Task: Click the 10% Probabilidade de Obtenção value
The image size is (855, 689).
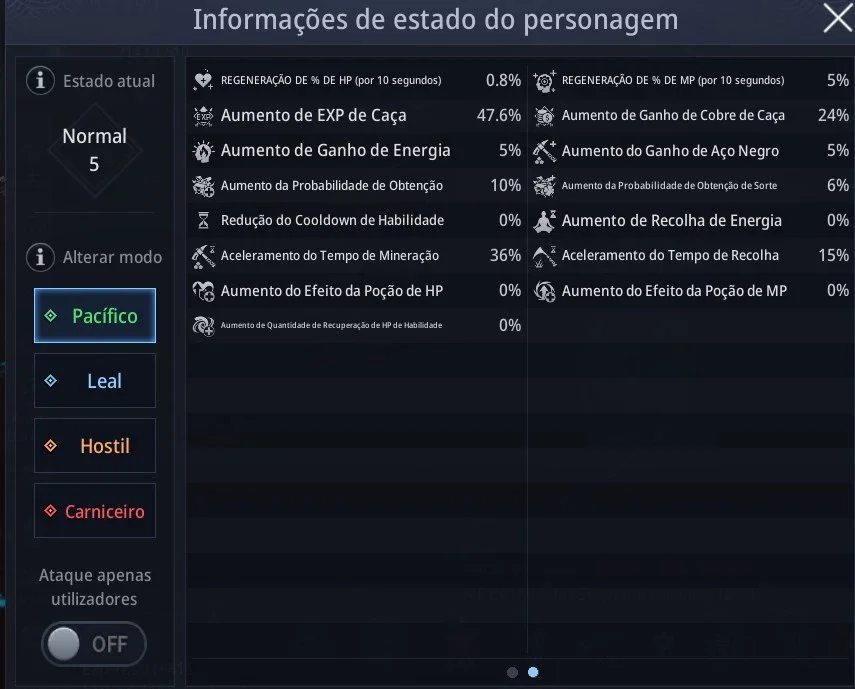Action: click(505, 185)
